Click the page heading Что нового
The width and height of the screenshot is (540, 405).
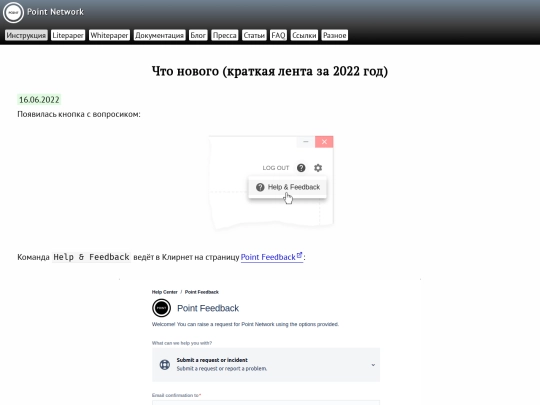tap(270, 71)
